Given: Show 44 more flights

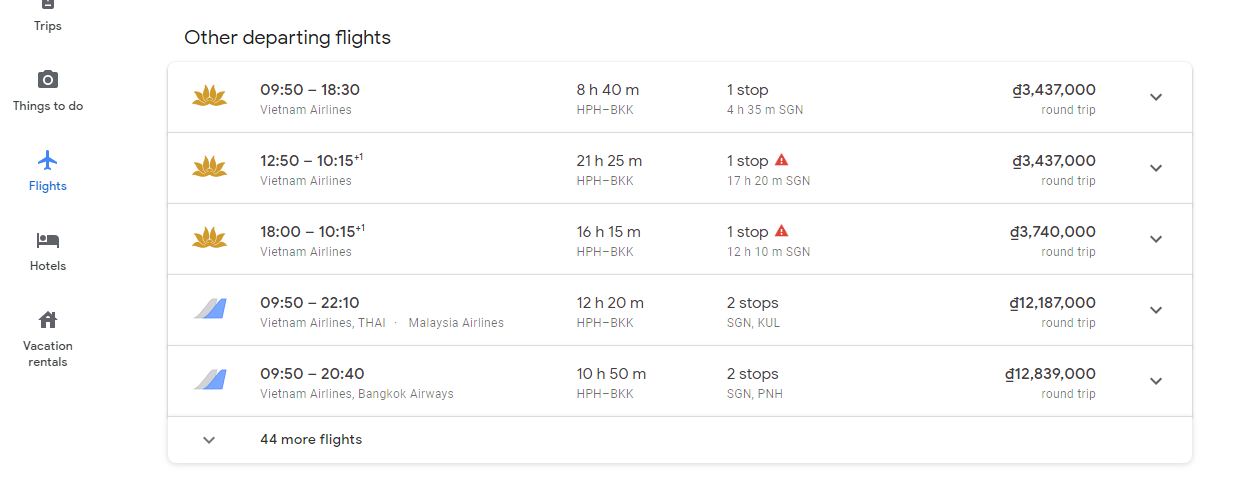Looking at the screenshot, I should 311,440.
